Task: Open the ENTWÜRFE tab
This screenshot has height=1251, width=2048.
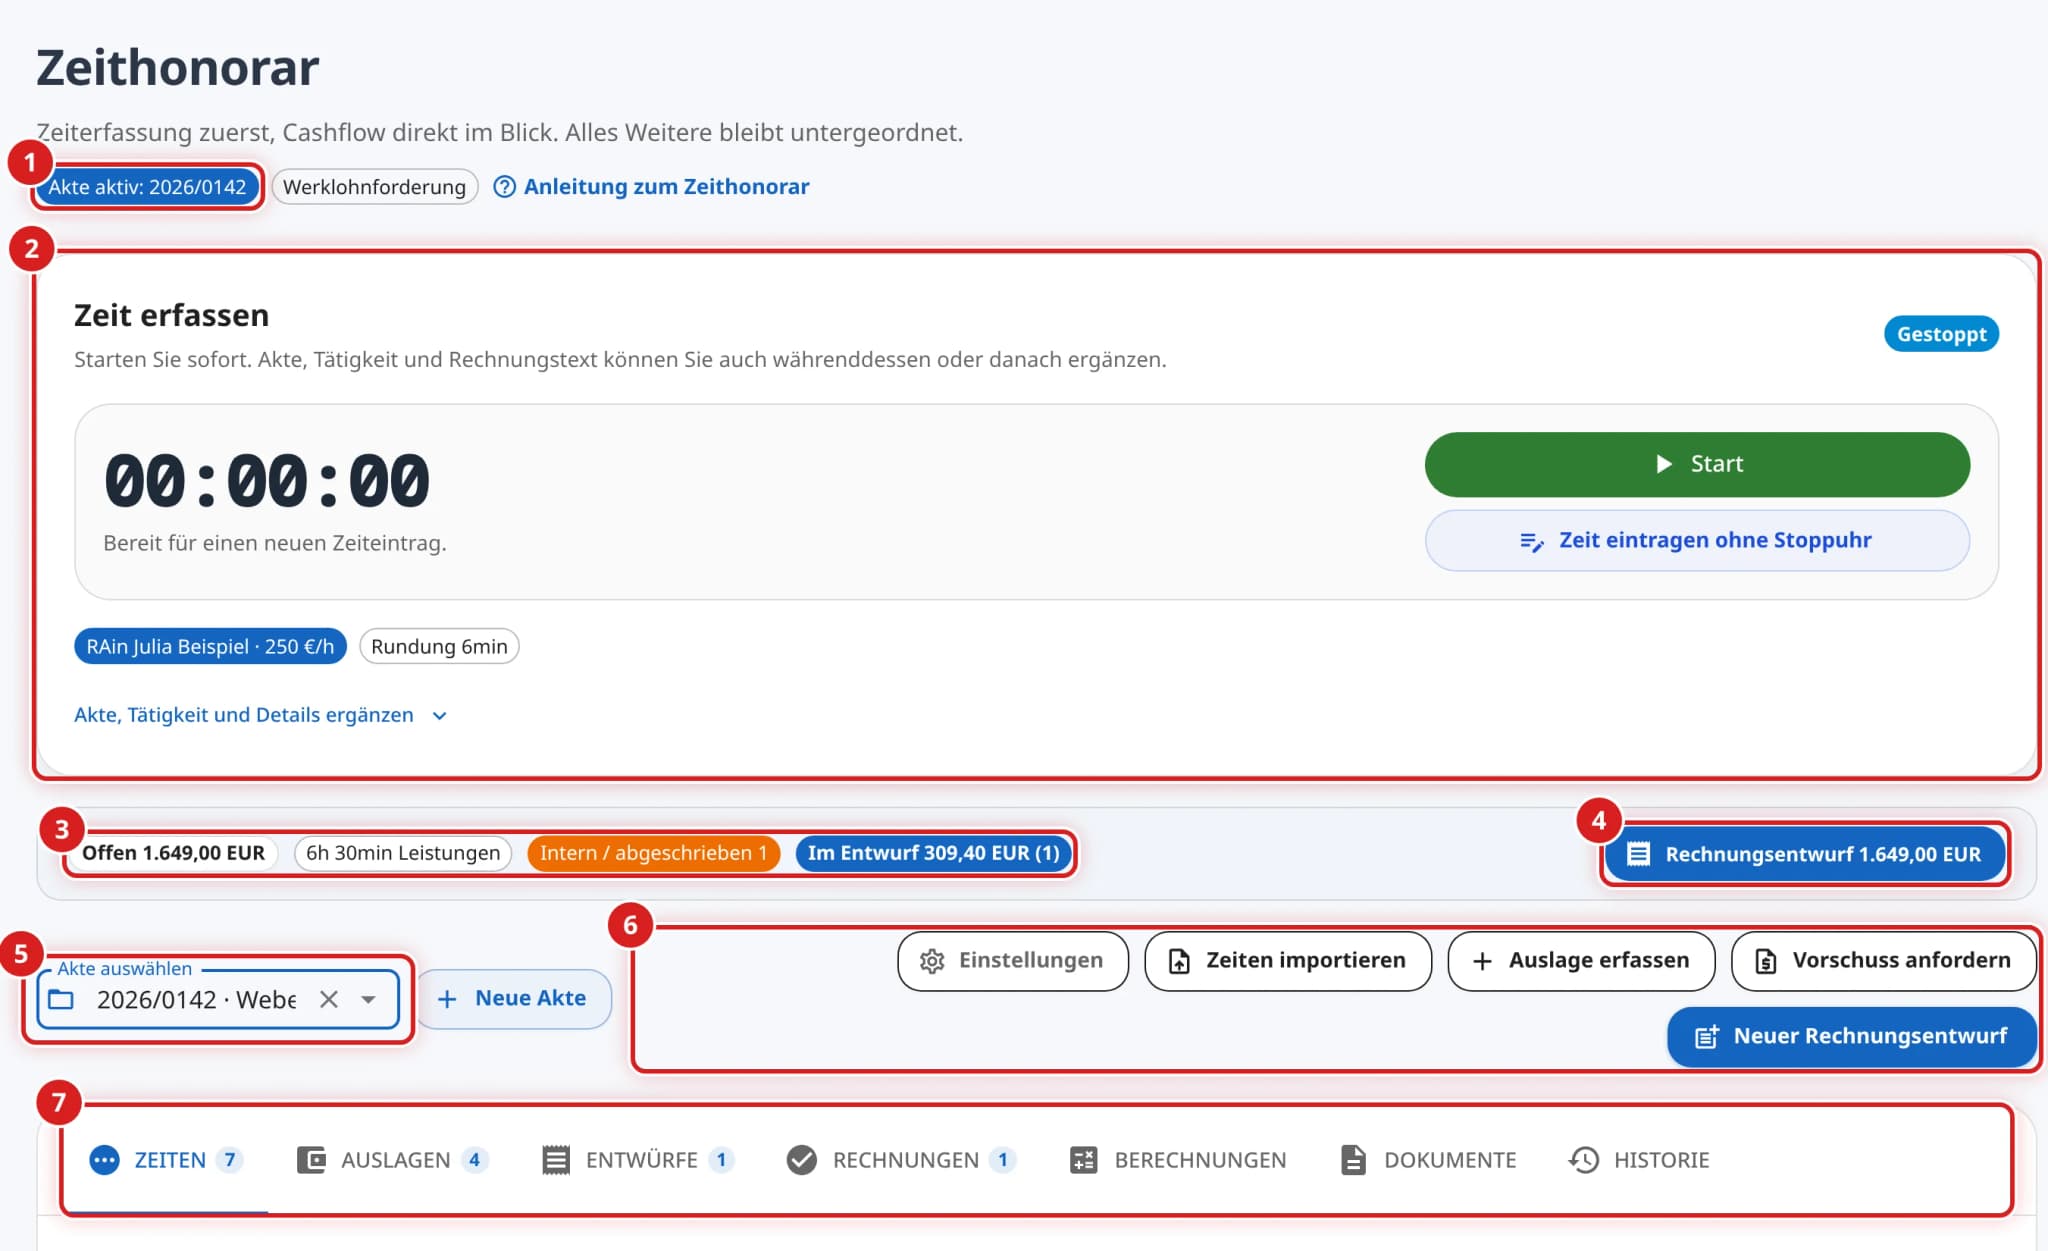Action: 639,1160
